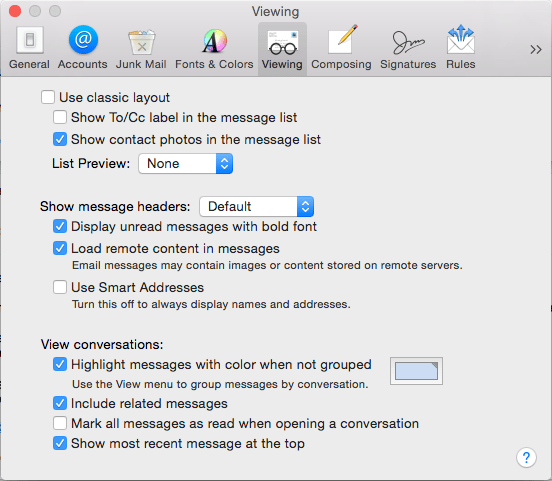Uncheck Show most recent message at top

coord(60,443)
